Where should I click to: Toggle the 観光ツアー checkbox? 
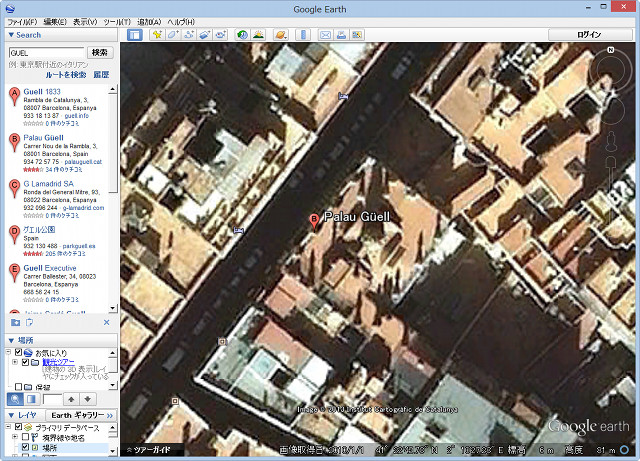click(x=25, y=362)
